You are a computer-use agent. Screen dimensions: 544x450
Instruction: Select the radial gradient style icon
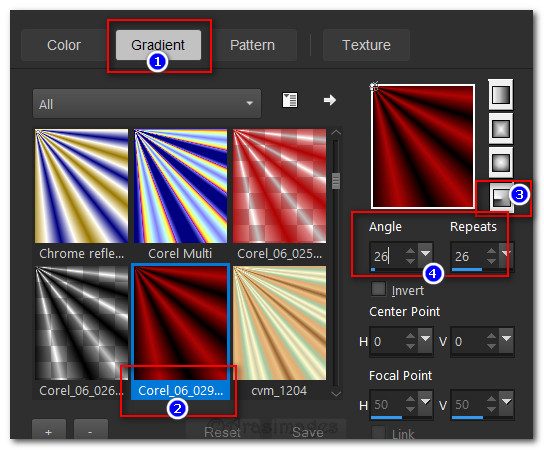(501, 197)
